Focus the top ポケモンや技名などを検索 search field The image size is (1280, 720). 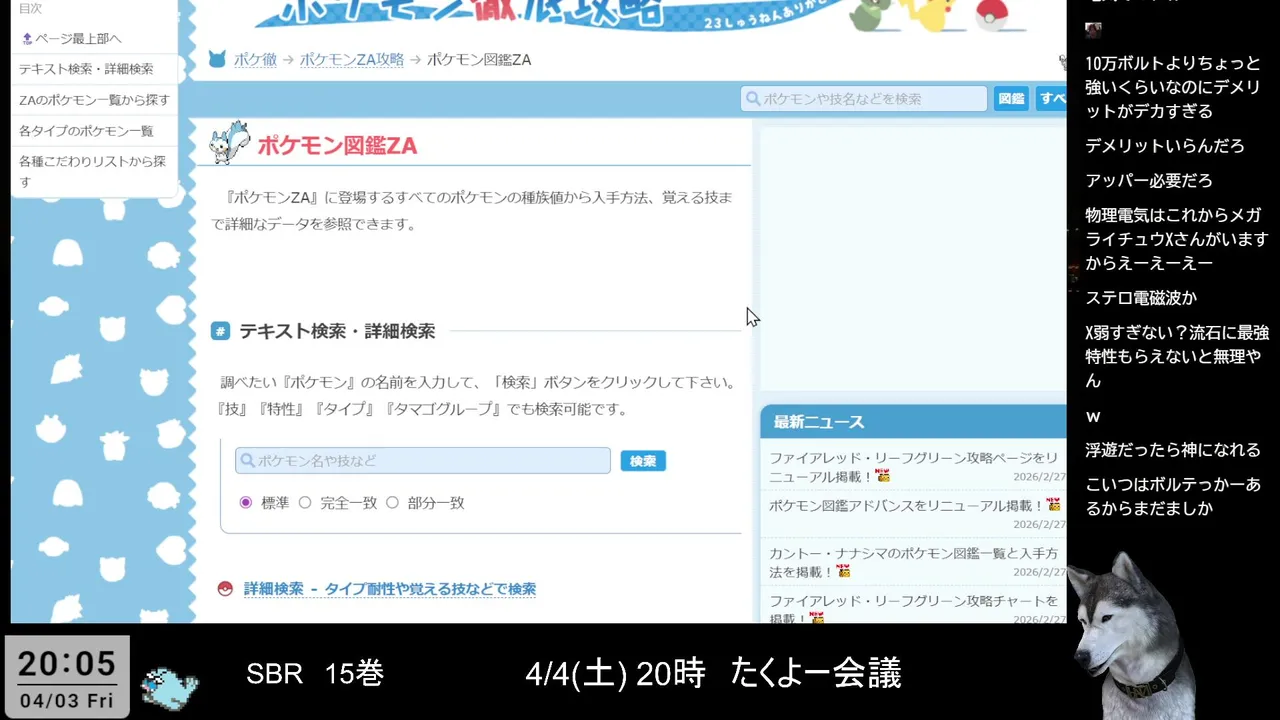(x=864, y=99)
